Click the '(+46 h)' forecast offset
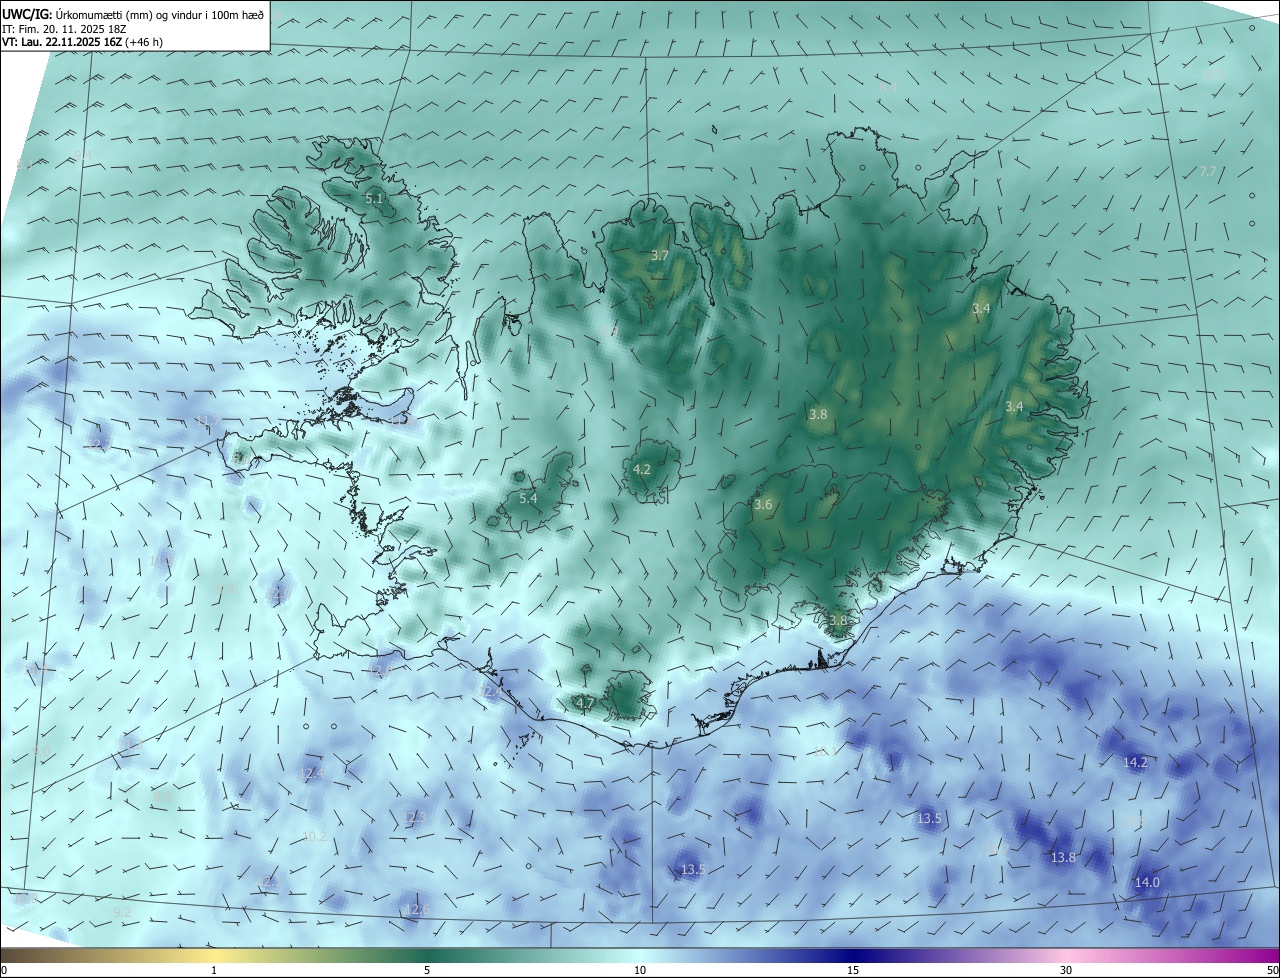The image size is (1280, 978). [x=144, y=42]
